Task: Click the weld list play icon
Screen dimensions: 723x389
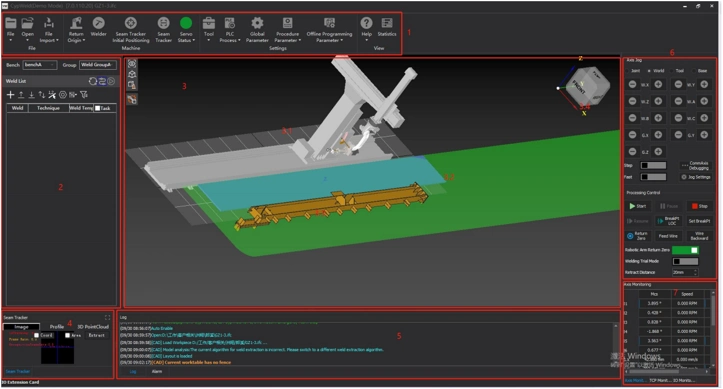Action: click(x=111, y=81)
